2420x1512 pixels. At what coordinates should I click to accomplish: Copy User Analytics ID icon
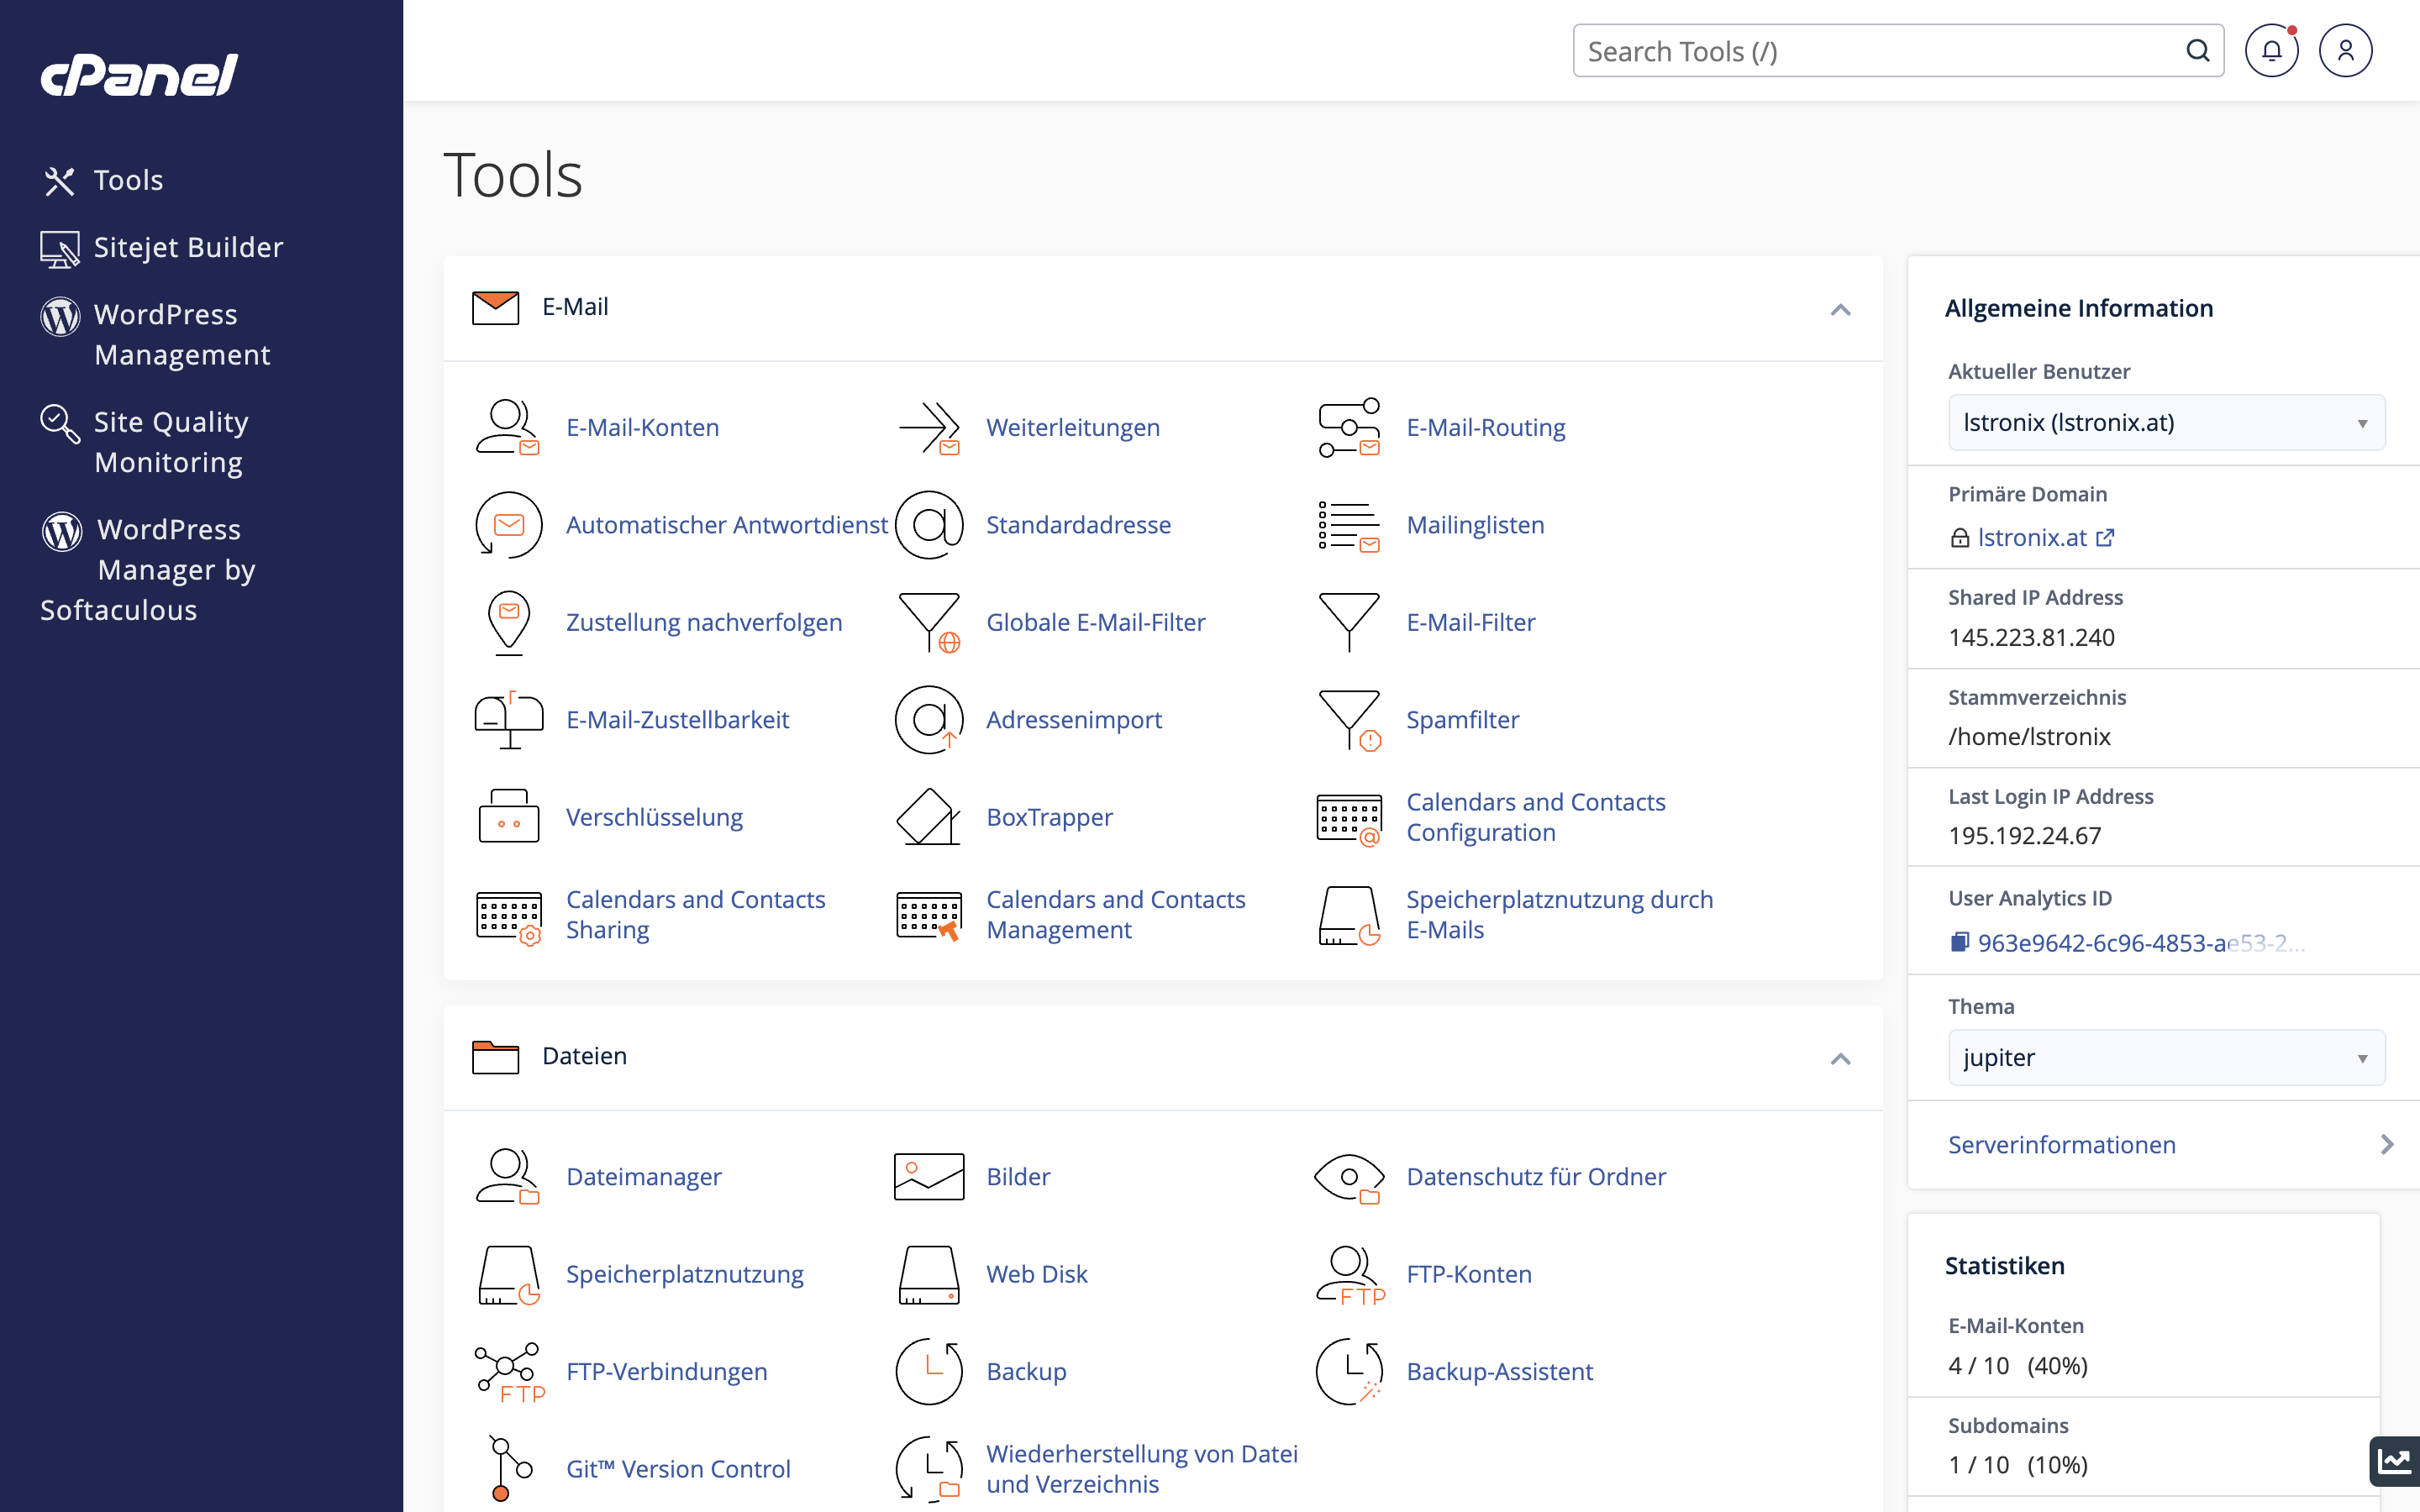(x=1959, y=942)
